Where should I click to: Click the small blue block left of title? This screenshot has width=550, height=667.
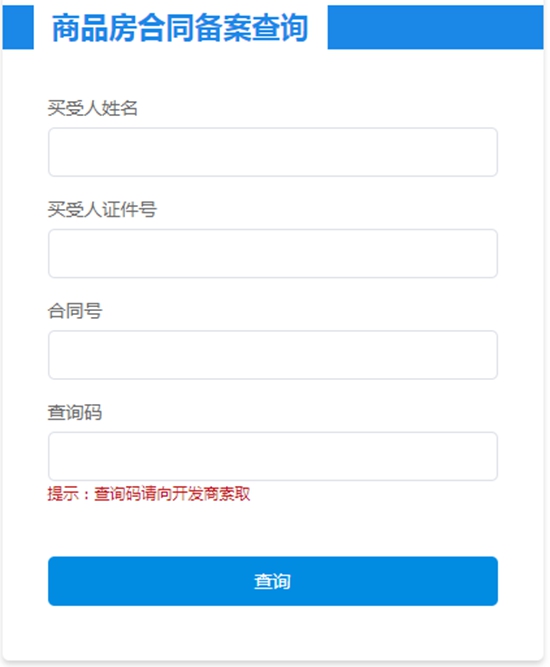click(x=18, y=27)
